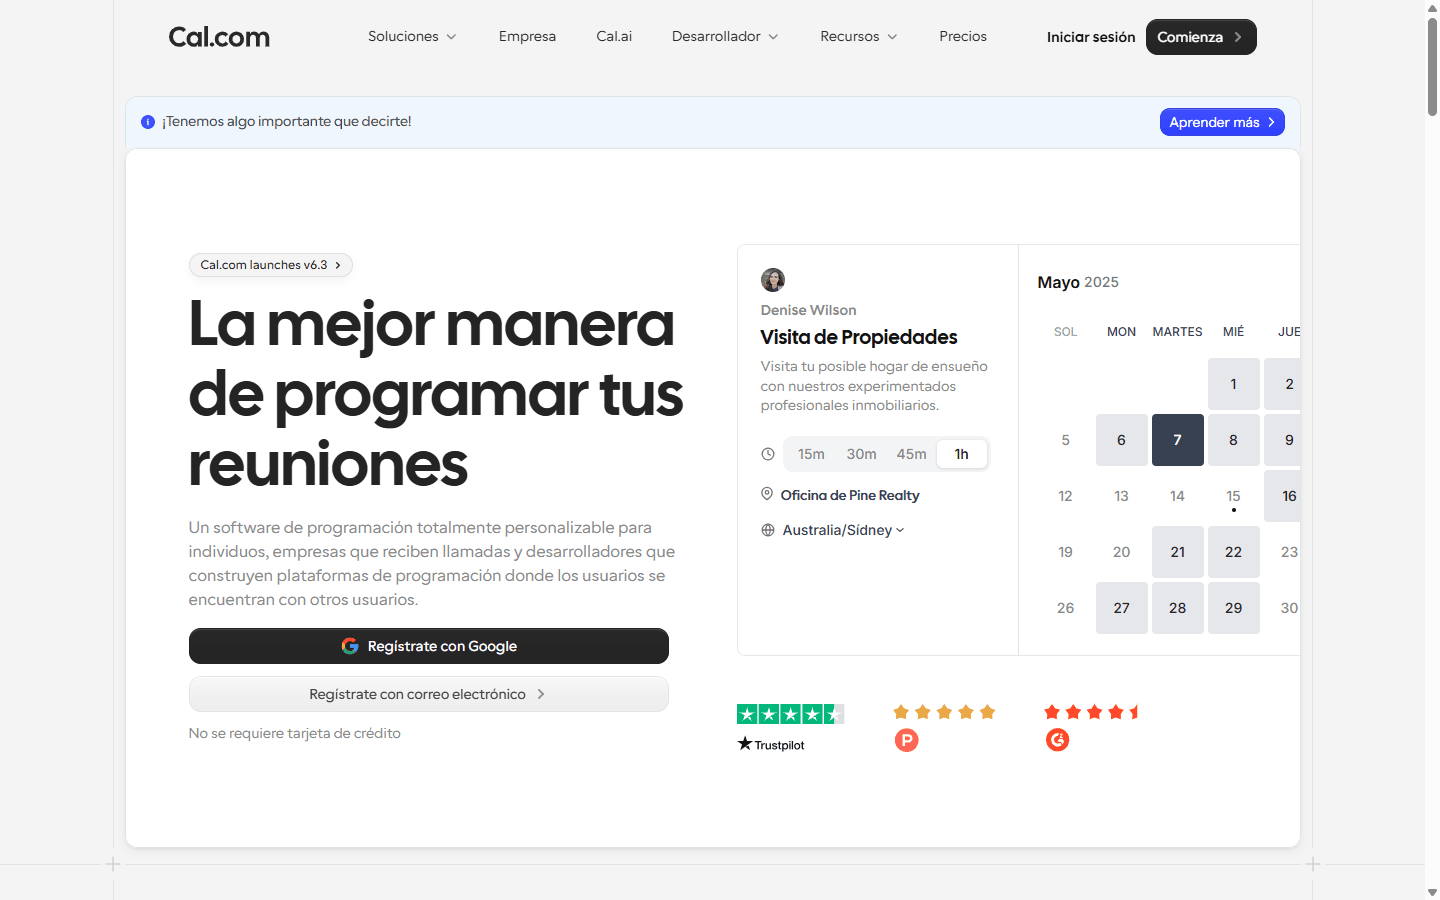Click the location pin icon
Image resolution: width=1440 pixels, height=900 pixels.
(x=767, y=494)
